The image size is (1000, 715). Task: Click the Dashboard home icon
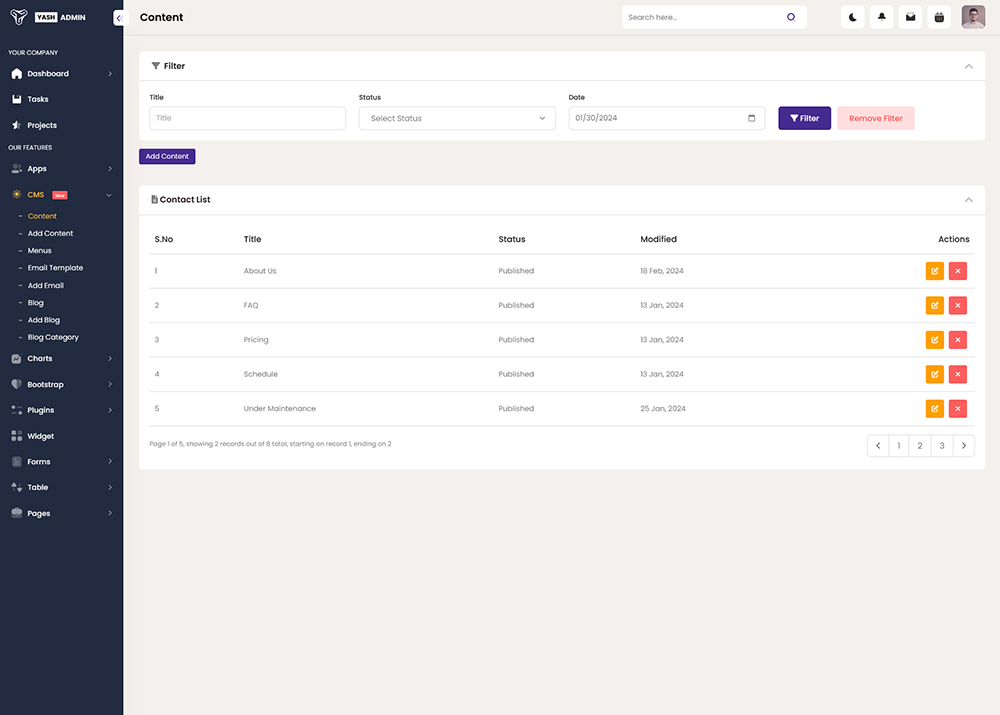(x=17, y=73)
